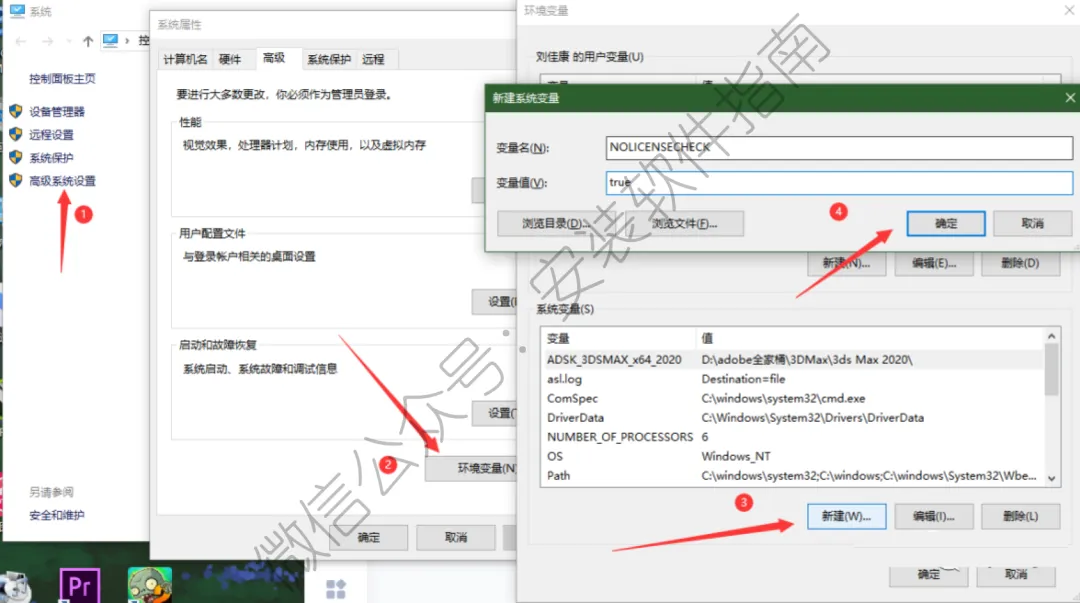Open Device Manager shield link in System window
1080x603 pixels.
(x=56, y=112)
